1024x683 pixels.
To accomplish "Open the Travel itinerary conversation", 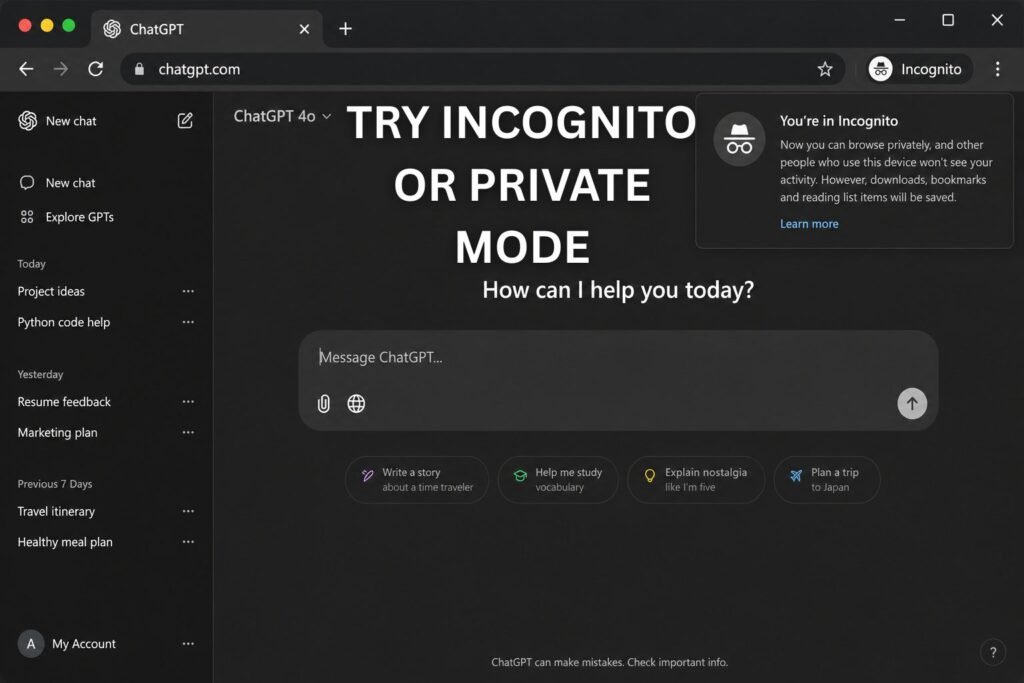I will pos(56,511).
